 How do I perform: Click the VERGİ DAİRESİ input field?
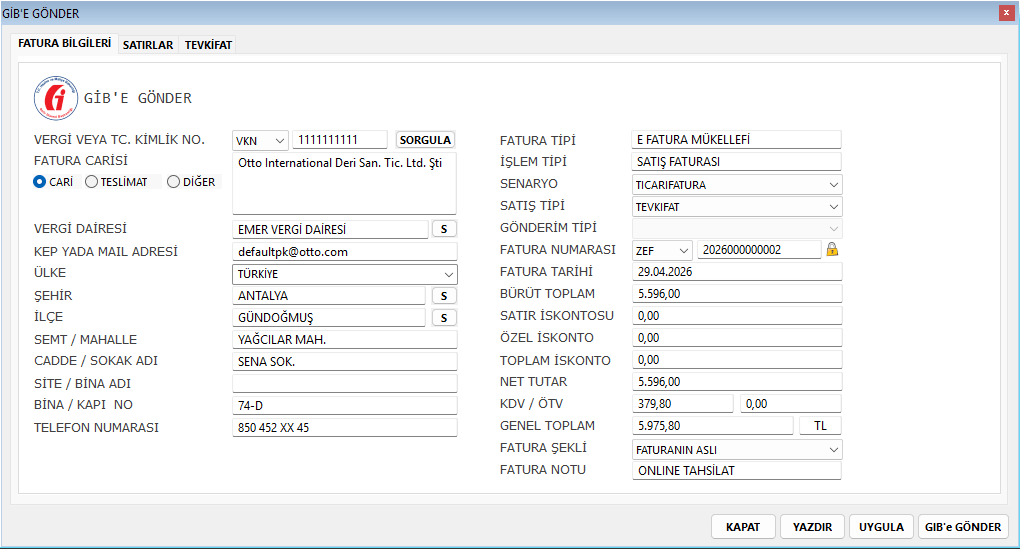point(330,229)
